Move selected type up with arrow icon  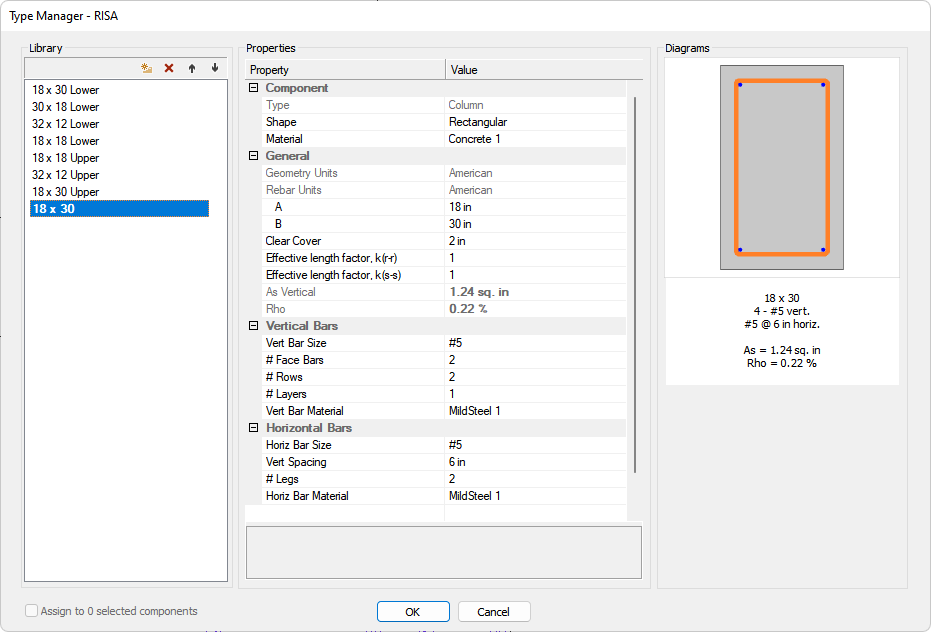(x=192, y=68)
